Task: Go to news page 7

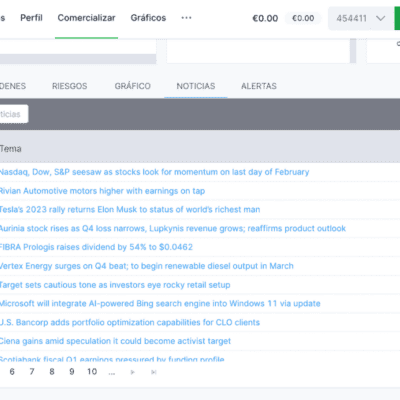Action: [32, 372]
